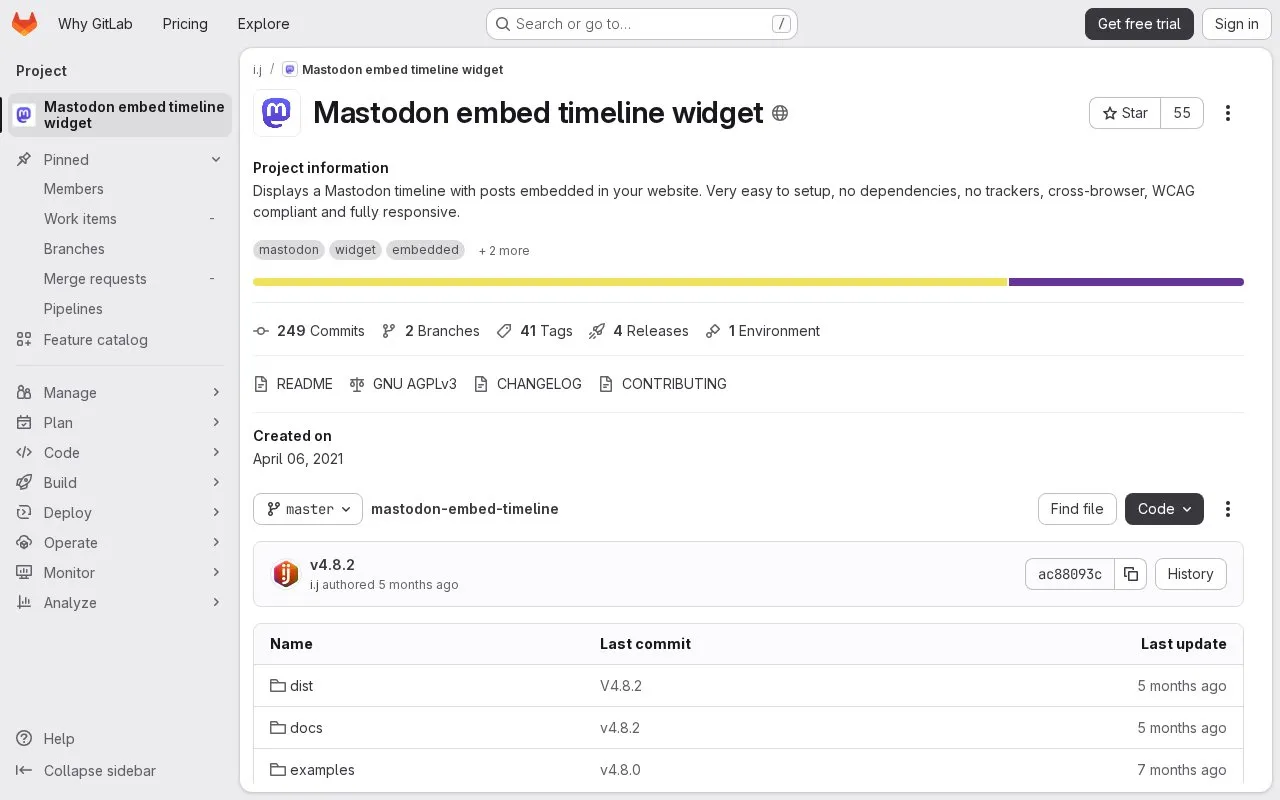Image resolution: width=1280 pixels, height=800 pixels.
Task: Click the Help question mark icon
Action: (x=24, y=739)
